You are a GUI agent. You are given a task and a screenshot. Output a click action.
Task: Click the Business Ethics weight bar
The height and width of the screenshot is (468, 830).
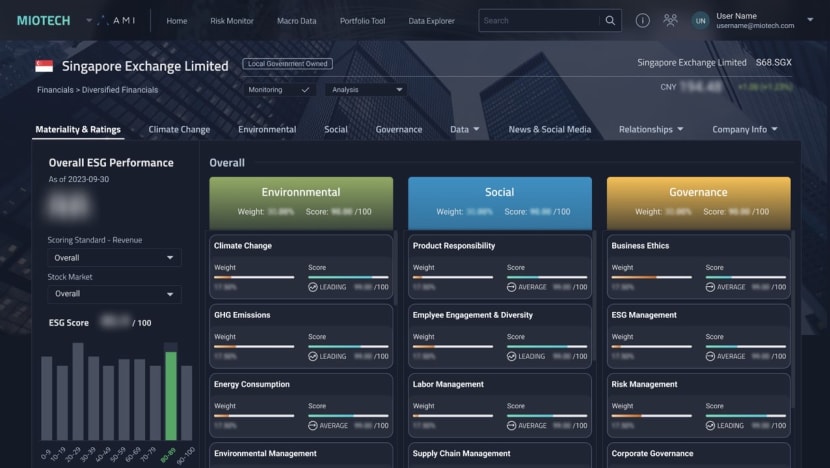point(651,277)
